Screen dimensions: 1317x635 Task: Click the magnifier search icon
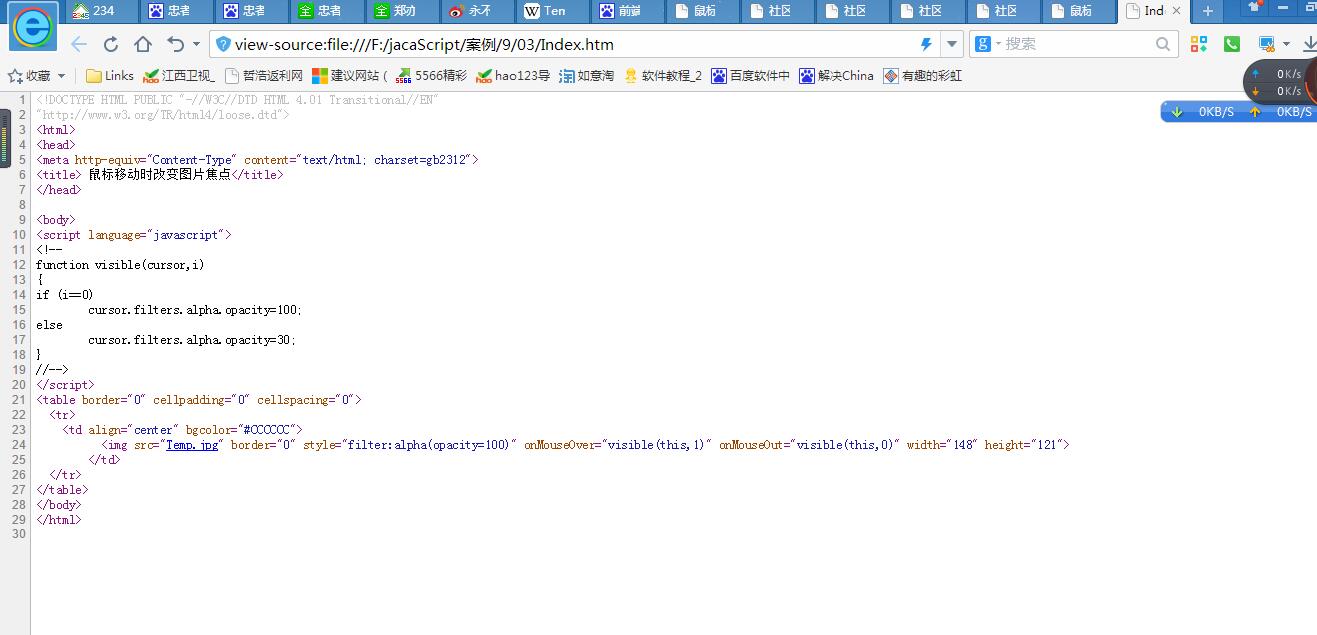tap(1163, 44)
